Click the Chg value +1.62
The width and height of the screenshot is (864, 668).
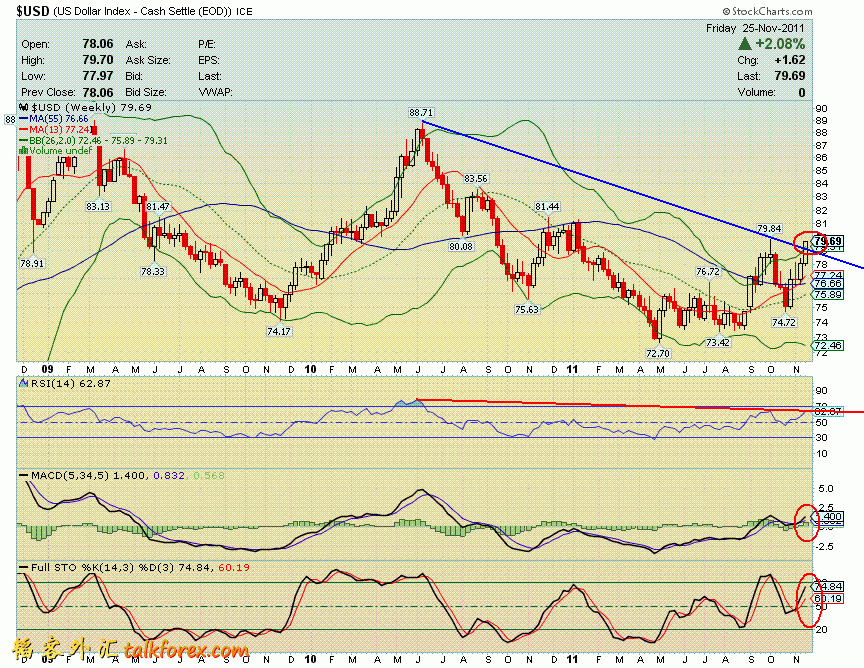790,60
